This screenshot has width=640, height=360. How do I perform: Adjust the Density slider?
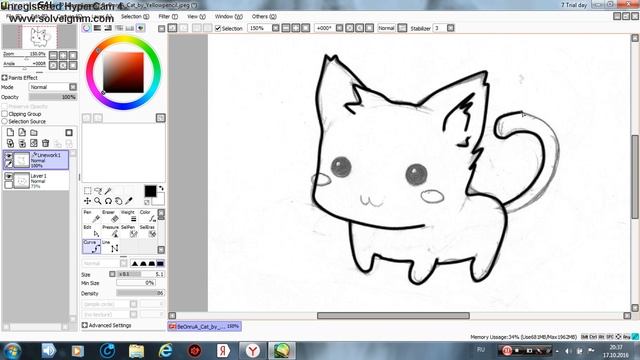[140, 293]
